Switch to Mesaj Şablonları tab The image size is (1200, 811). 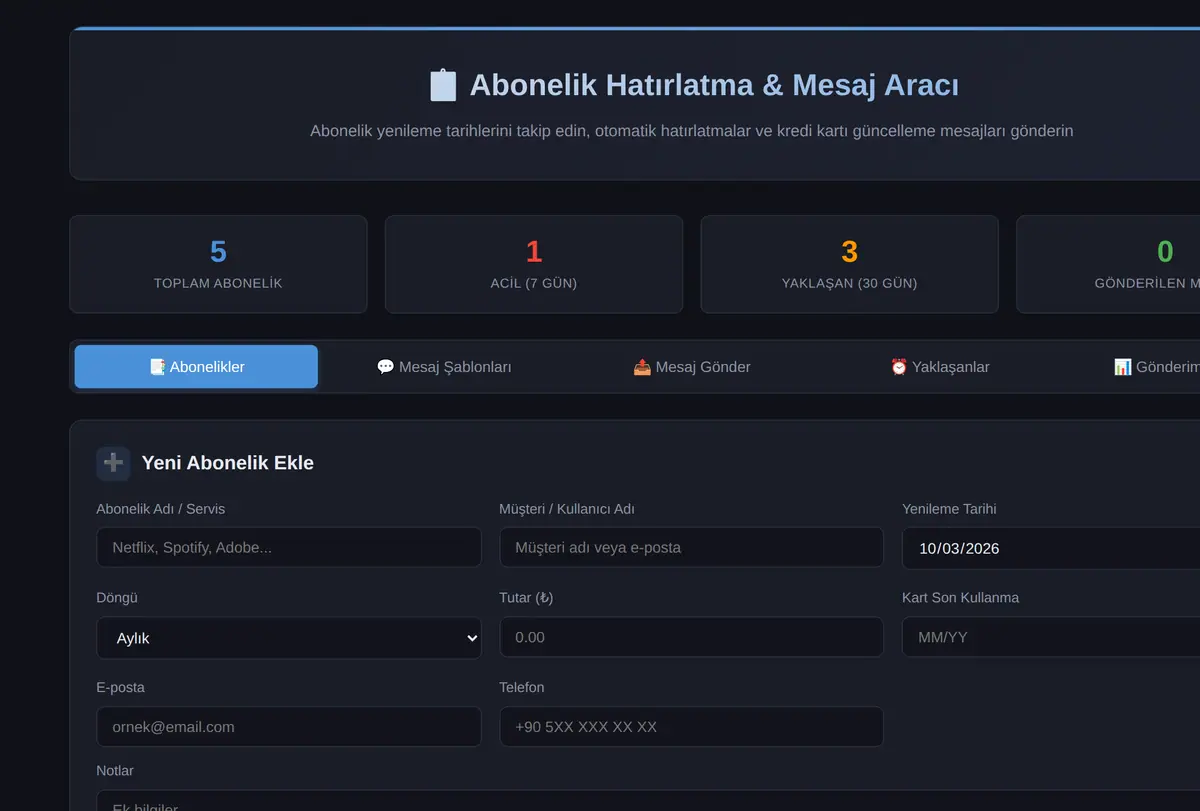point(444,367)
